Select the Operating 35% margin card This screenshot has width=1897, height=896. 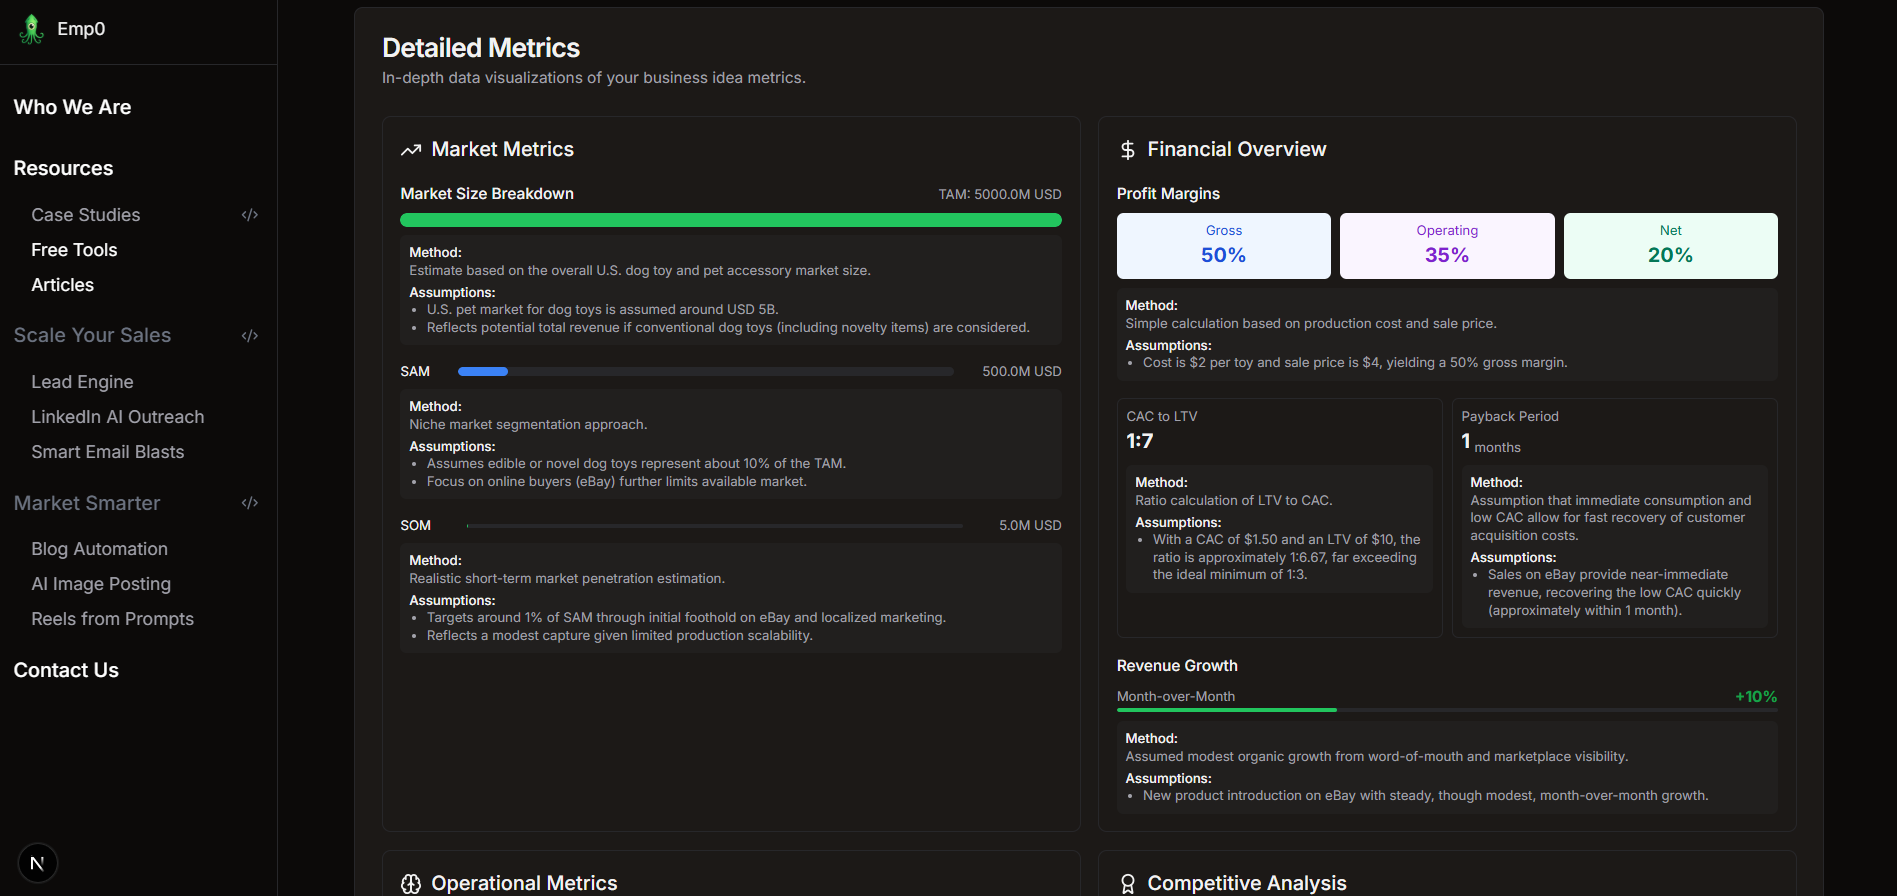(x=1447, y=246)
